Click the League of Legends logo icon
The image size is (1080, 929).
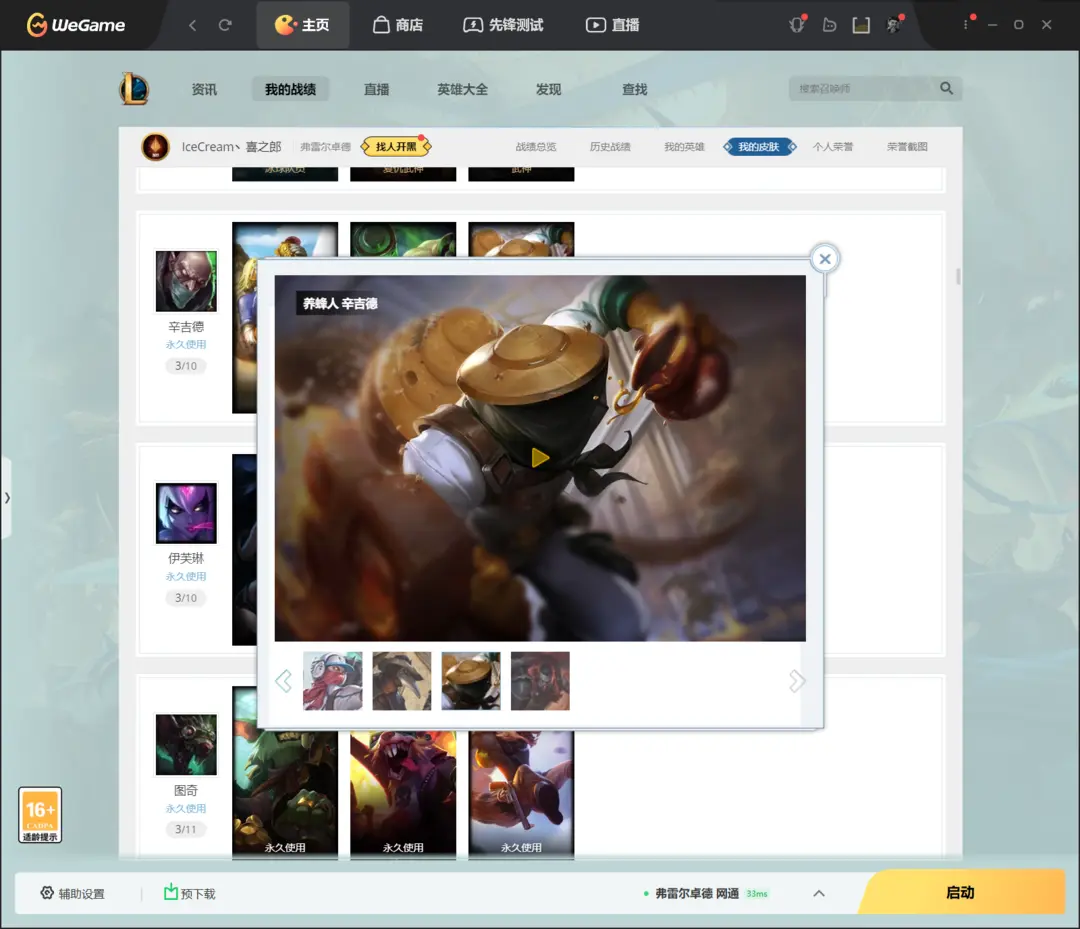pyautogui.click(x=134, y=89)
